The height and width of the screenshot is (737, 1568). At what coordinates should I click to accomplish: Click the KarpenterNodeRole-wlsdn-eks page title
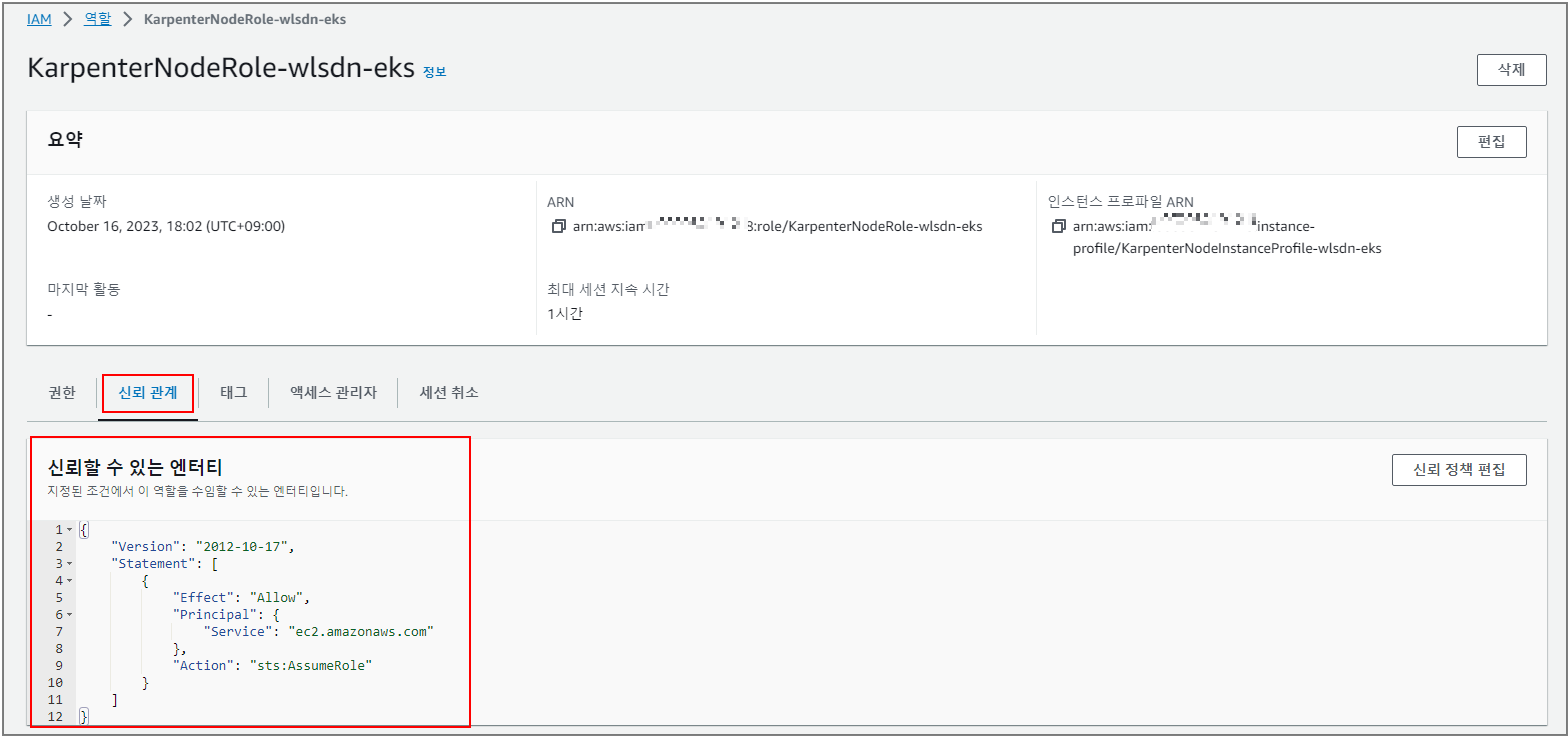[221, 68]
